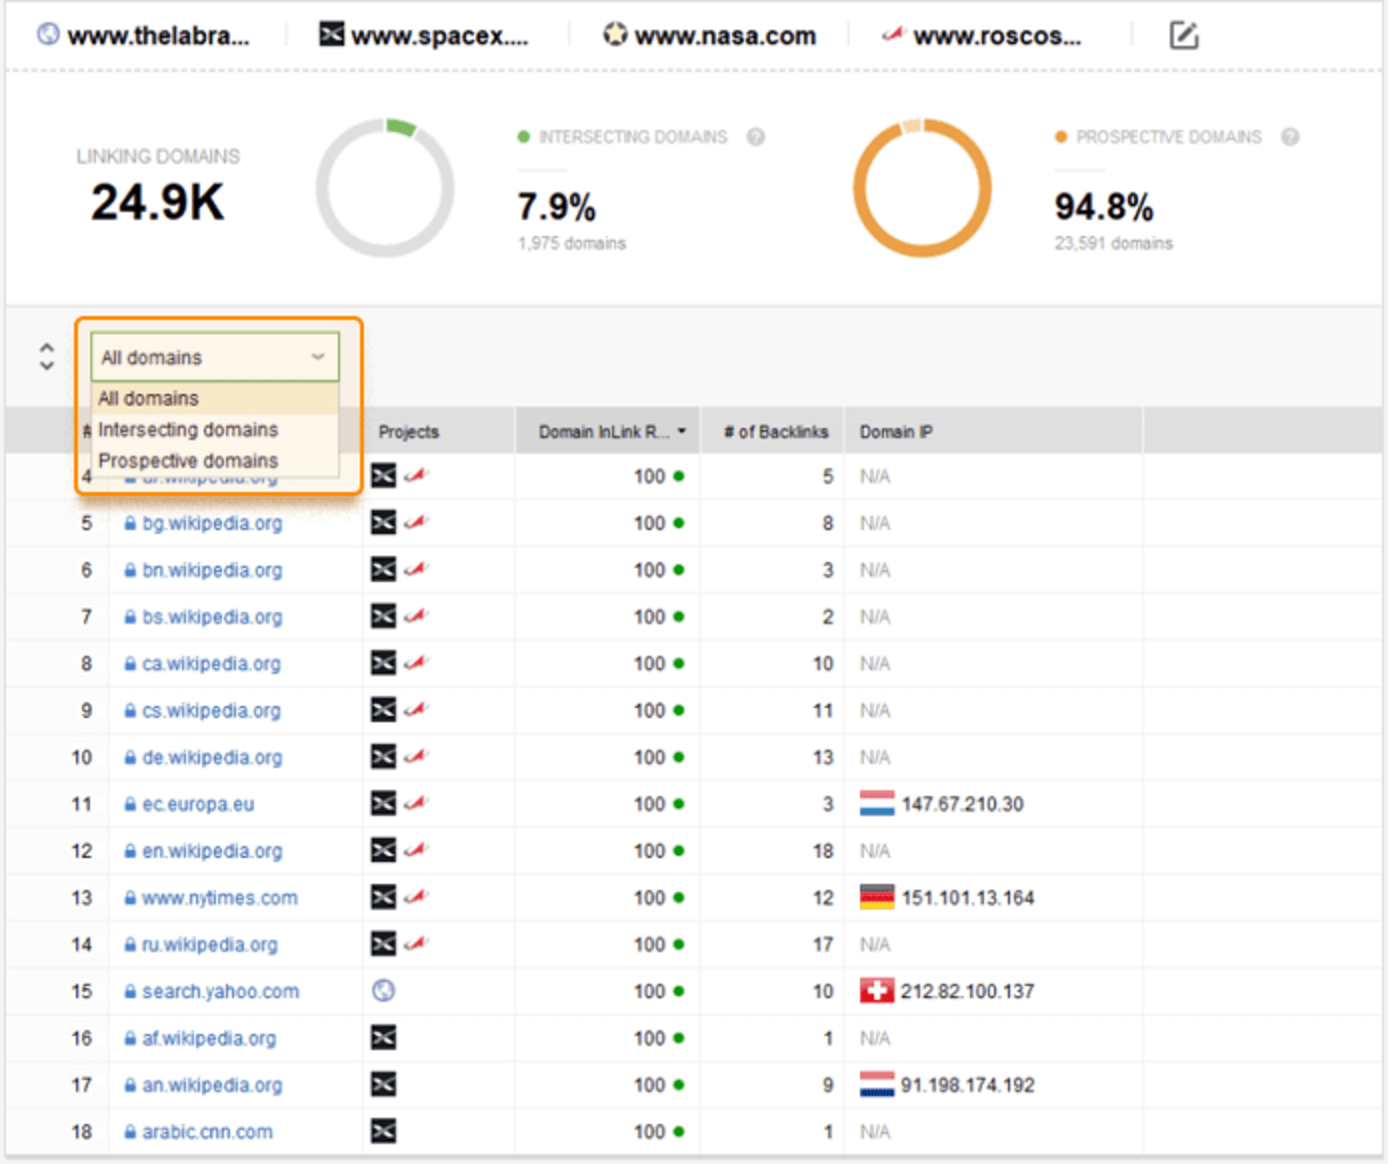Click the lock icon beside arabic.cnn.com
Image resolution: width=1388 pixels, height=1164 pixels.
(x=130, y=1131)
